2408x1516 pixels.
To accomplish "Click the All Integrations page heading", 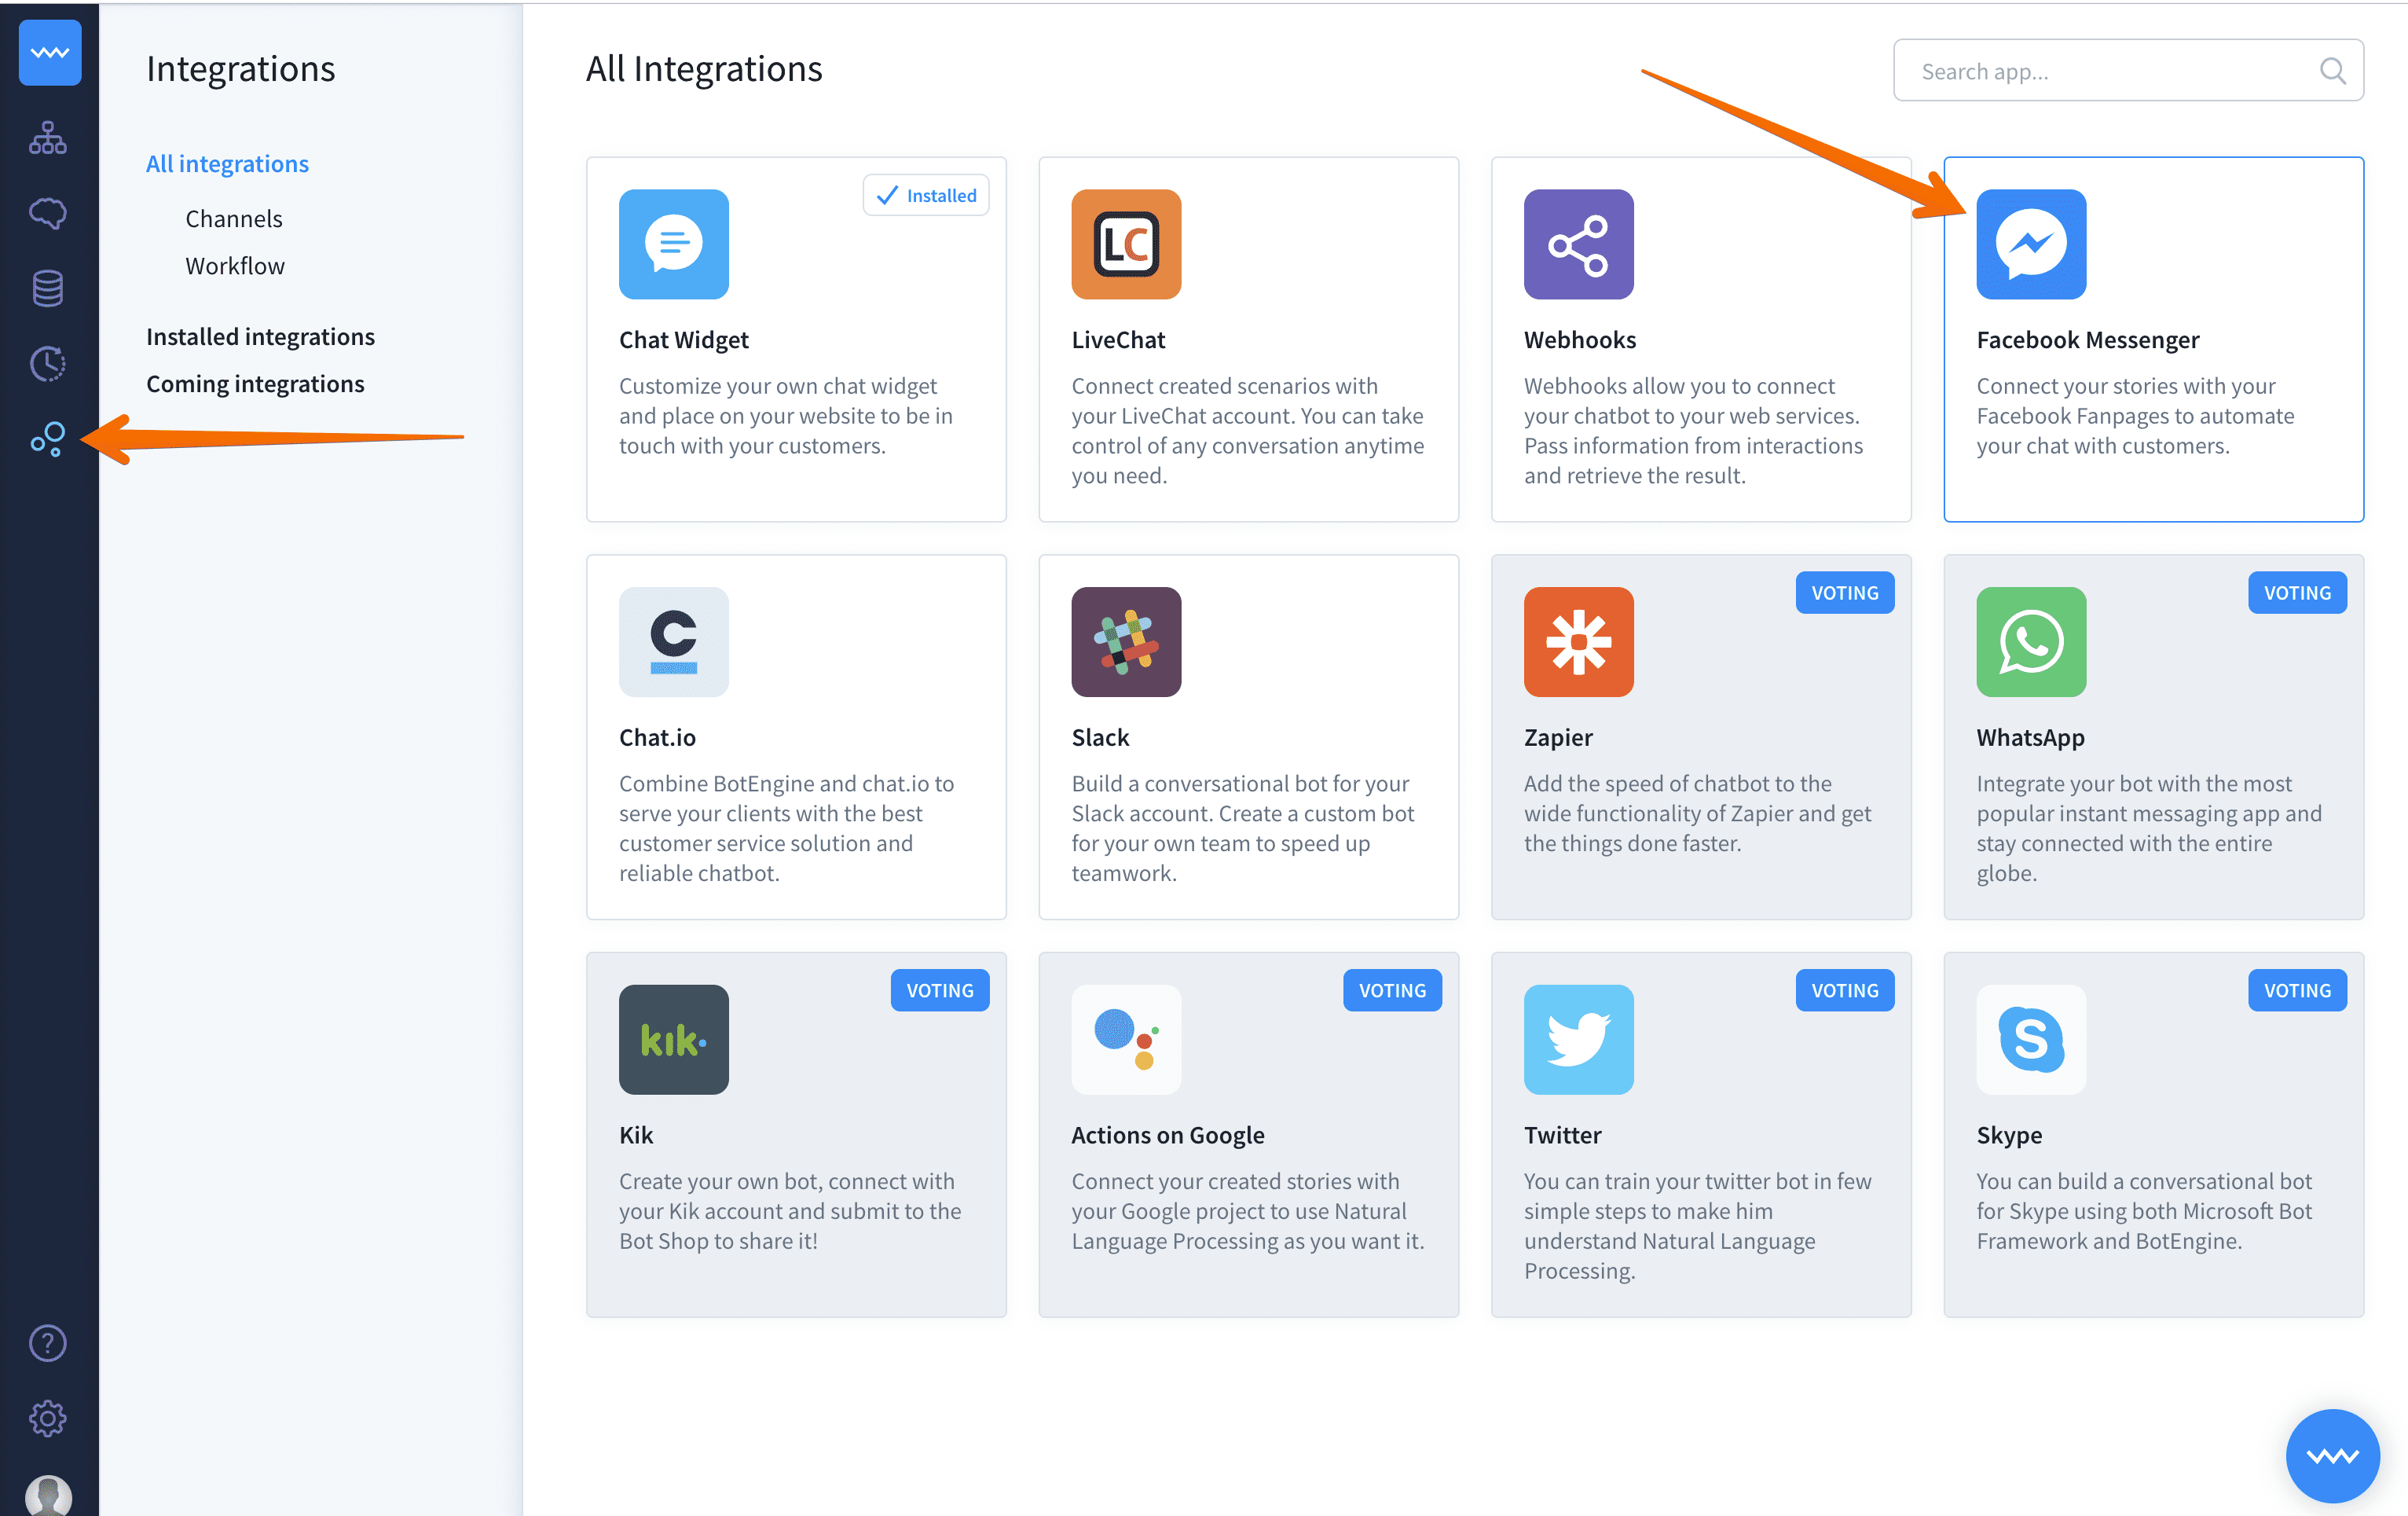I will (x=704, y=69).
